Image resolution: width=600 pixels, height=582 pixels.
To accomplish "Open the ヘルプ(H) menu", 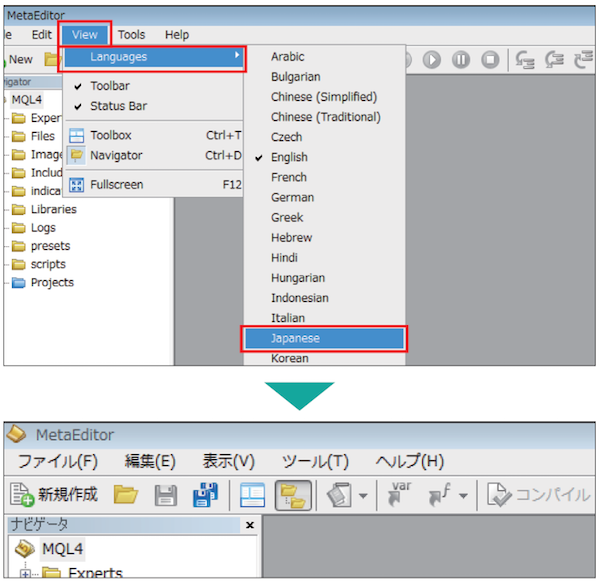I will click(410, 461).
